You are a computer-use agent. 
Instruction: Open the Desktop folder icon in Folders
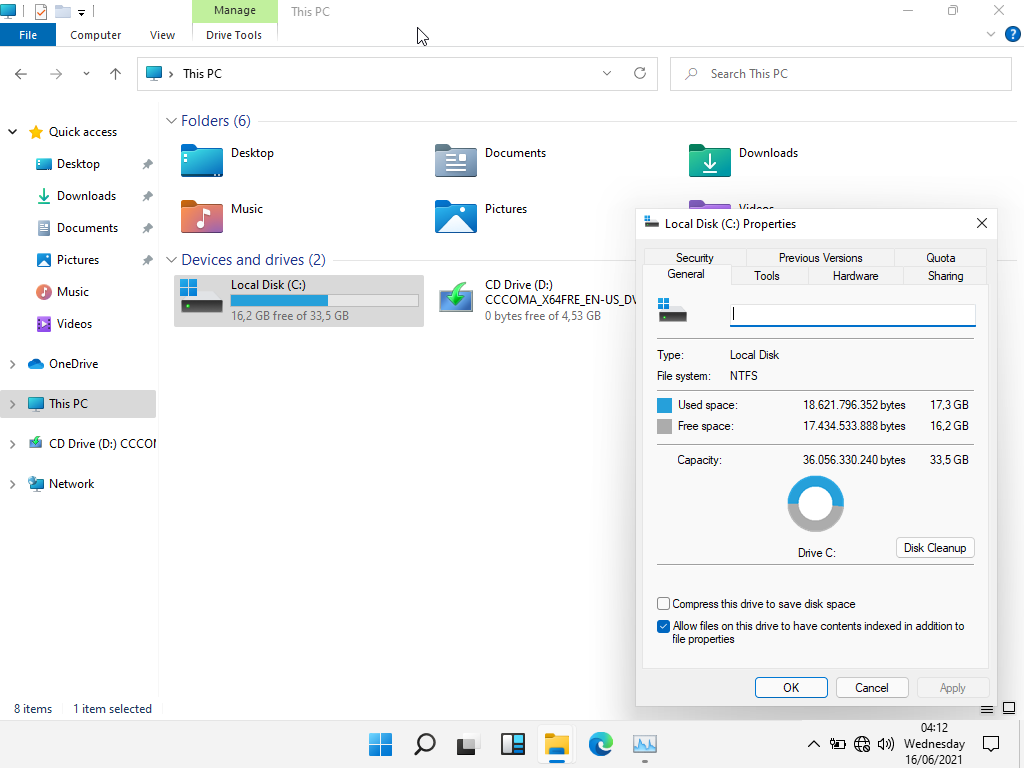click(x=202, y=161)
